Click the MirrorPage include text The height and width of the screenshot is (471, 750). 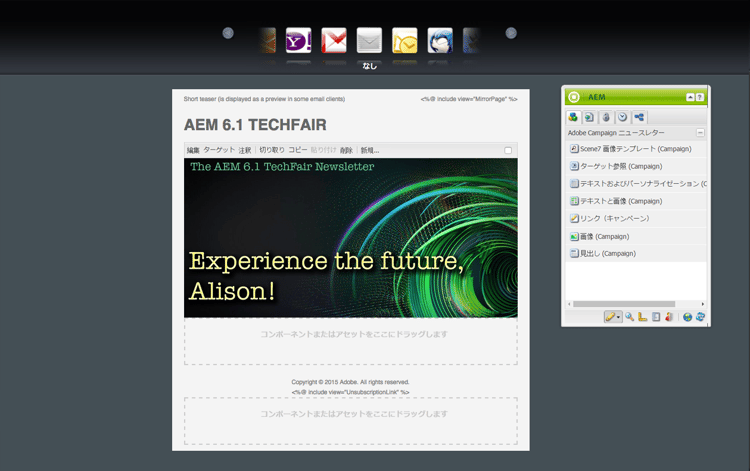(x=469, y=99)
